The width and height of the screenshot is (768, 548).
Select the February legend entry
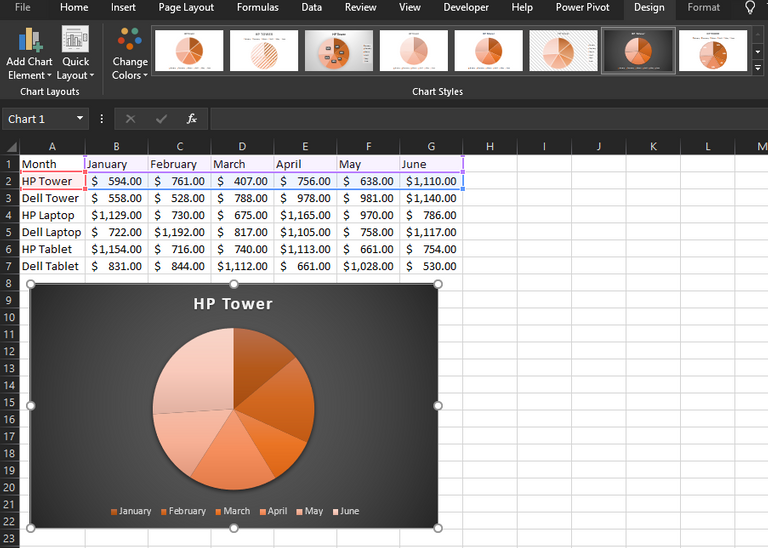[183, 511]
